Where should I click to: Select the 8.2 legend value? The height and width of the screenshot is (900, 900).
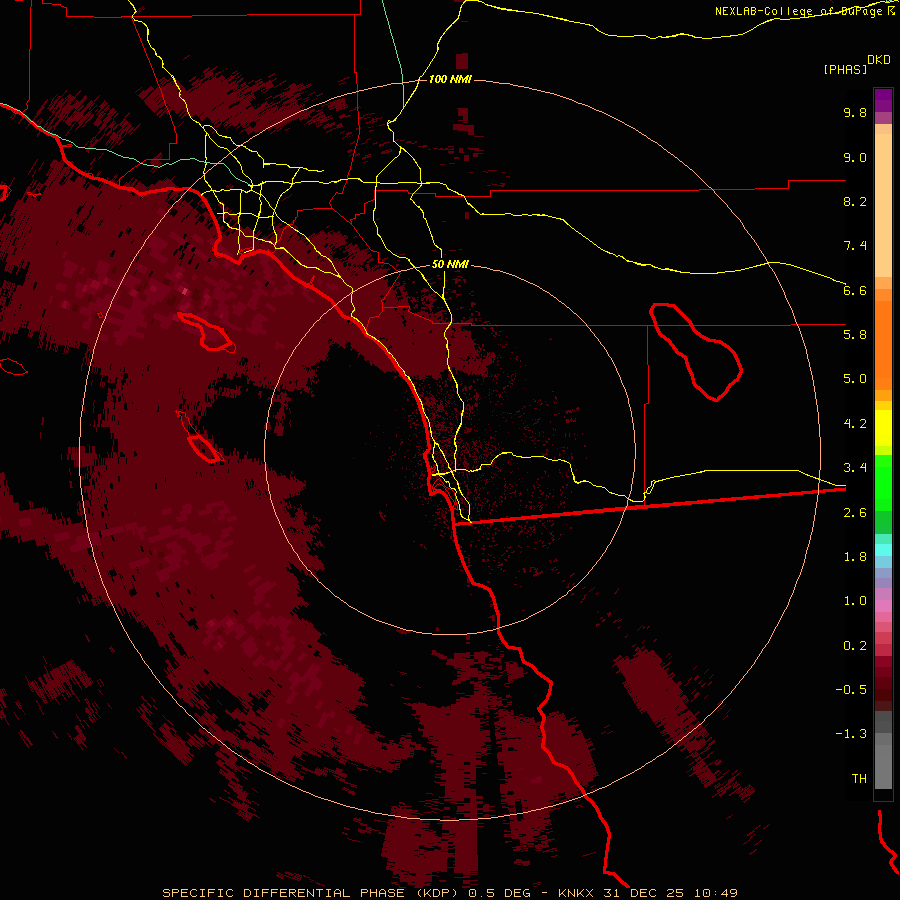pyautogui.click(x=855, y=201)
